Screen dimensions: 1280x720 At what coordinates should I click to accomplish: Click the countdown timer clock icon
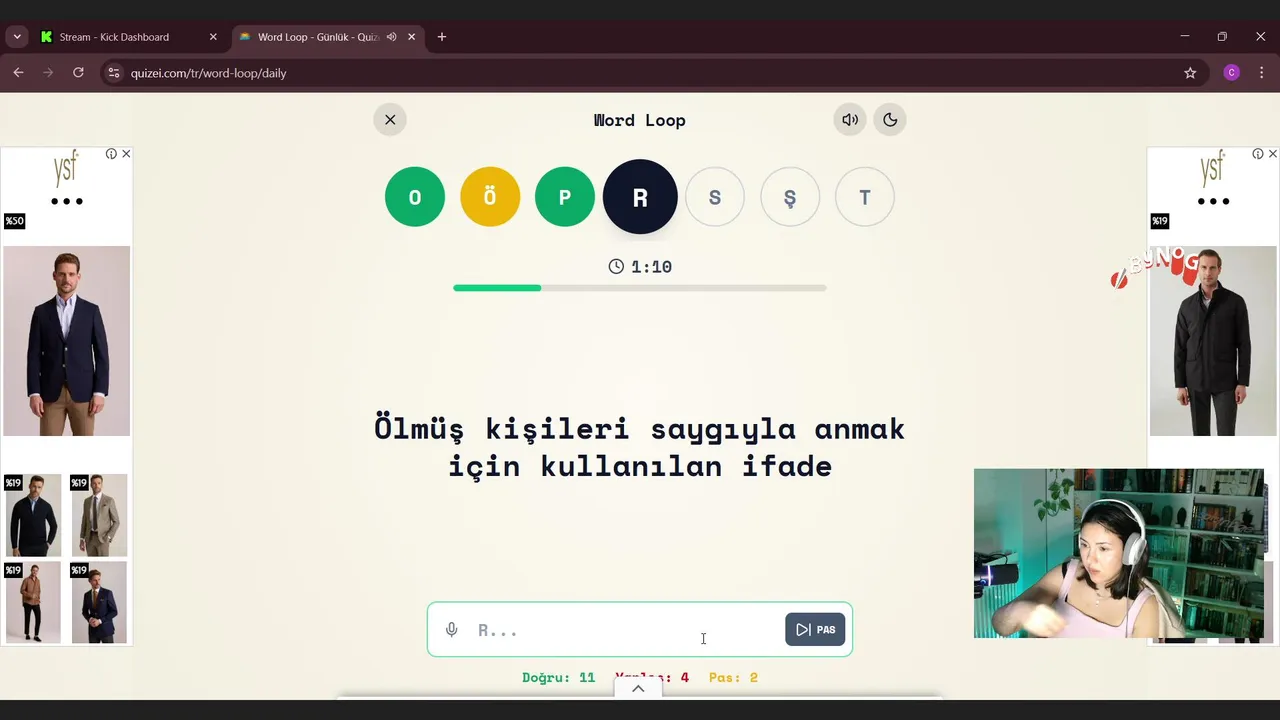point(616,266)
